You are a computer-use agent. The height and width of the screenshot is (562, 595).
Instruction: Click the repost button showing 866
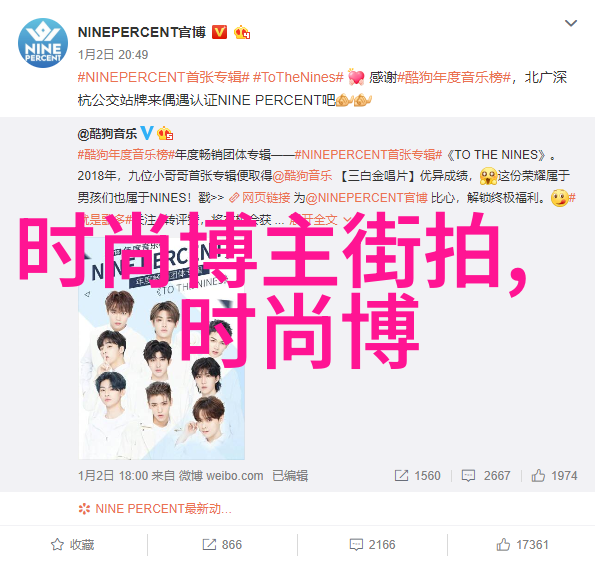pos(222,545)
